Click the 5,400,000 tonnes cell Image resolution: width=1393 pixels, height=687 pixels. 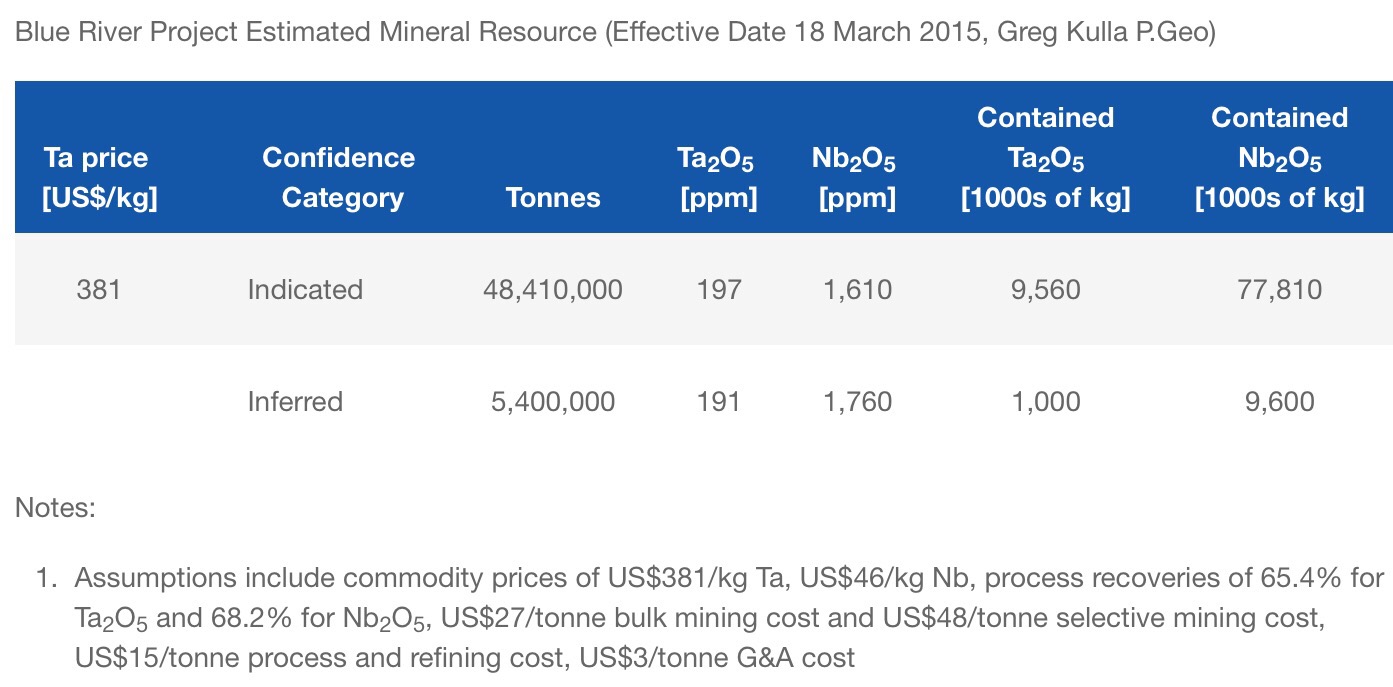(x=553, y=402)
